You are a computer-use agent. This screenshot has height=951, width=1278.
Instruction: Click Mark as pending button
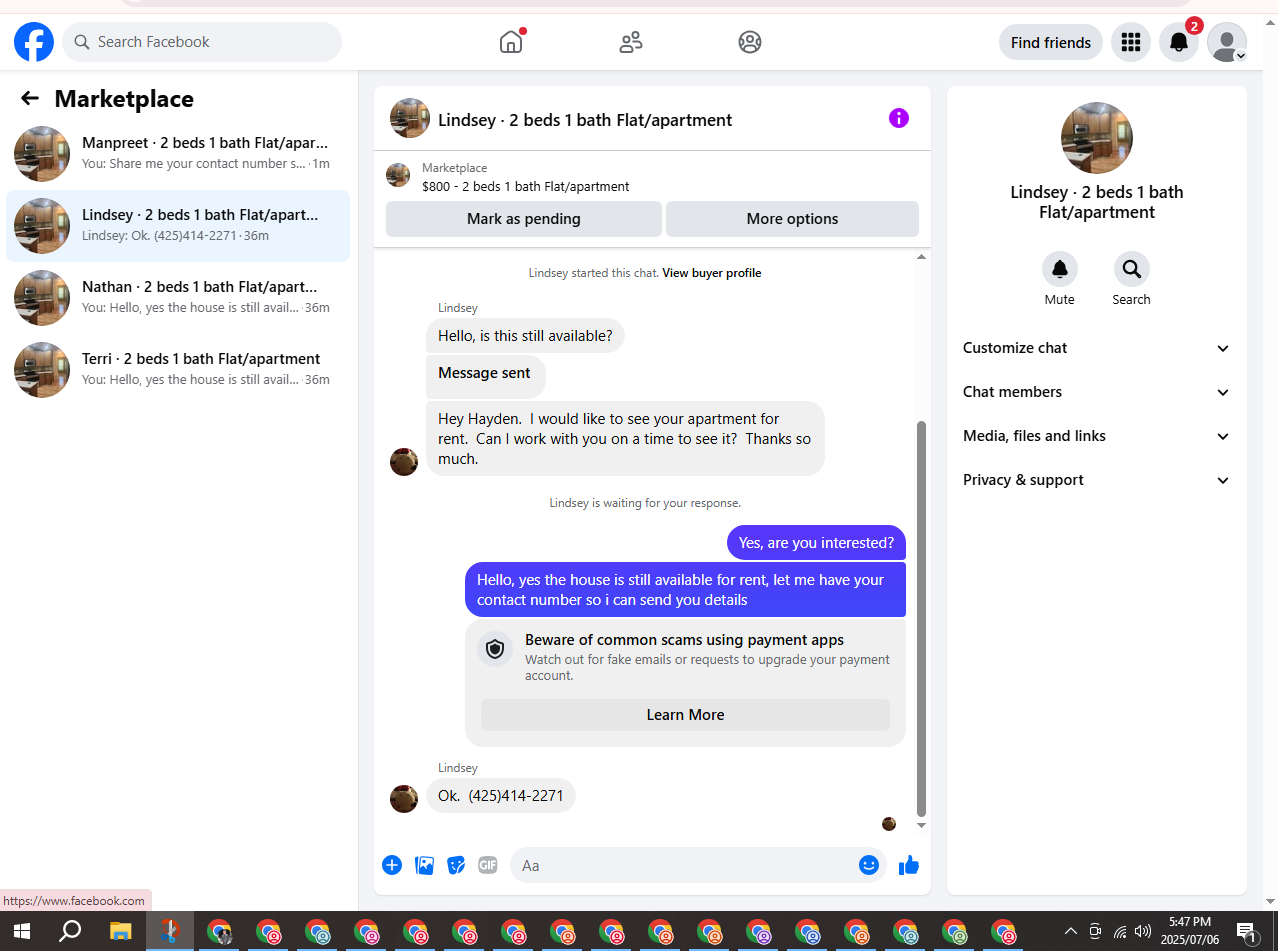pyautogui.click(x=524, y=219)
